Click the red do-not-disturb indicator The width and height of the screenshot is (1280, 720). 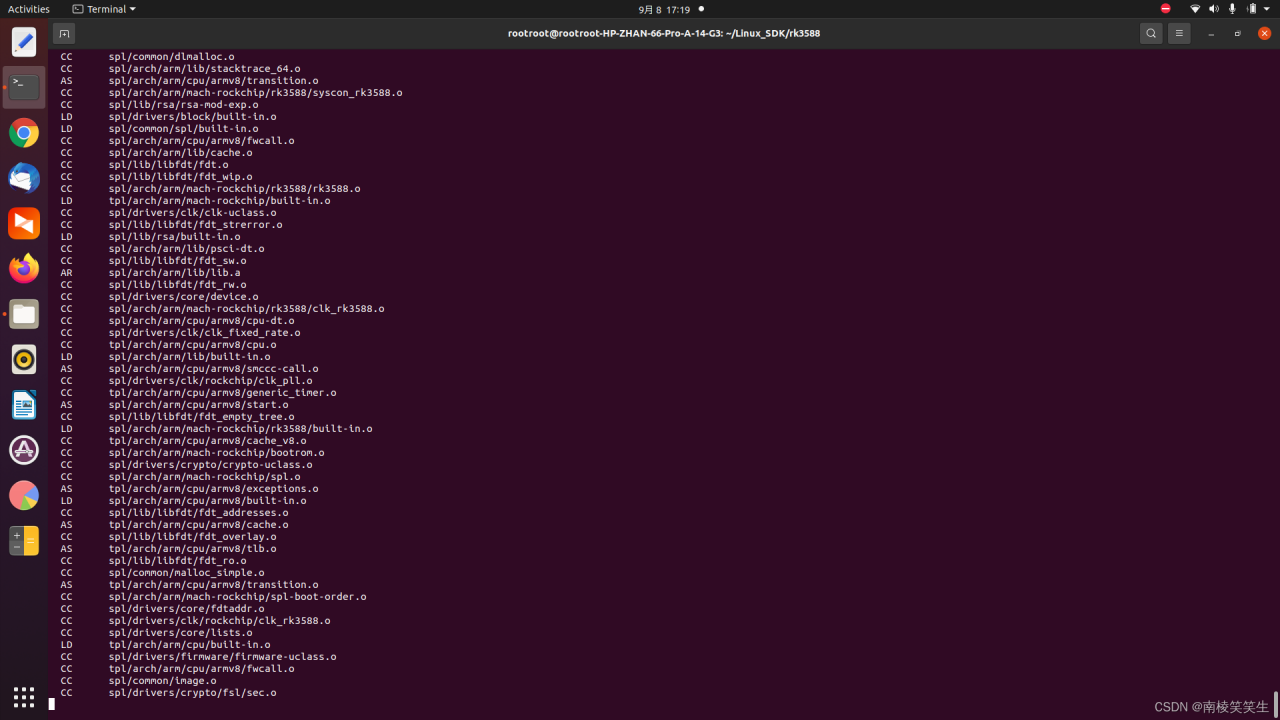tap(1165, 9)
